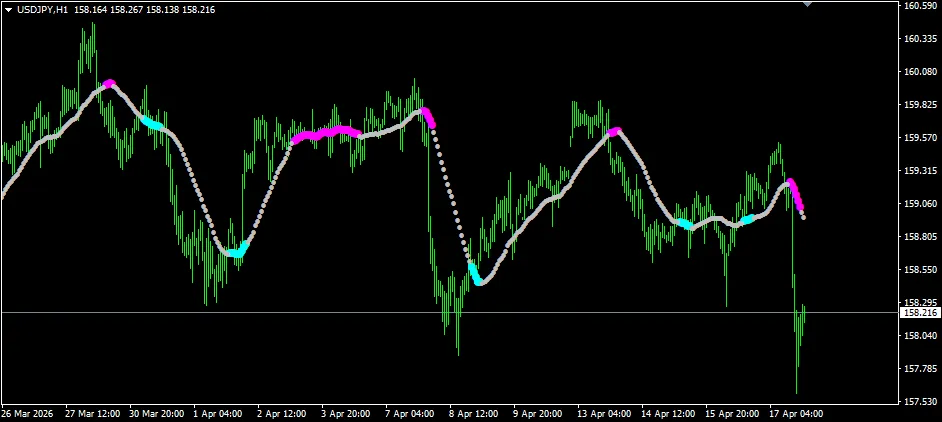
Task: Click the 30 Mar 20:00 time label
Action: [157, 414]
